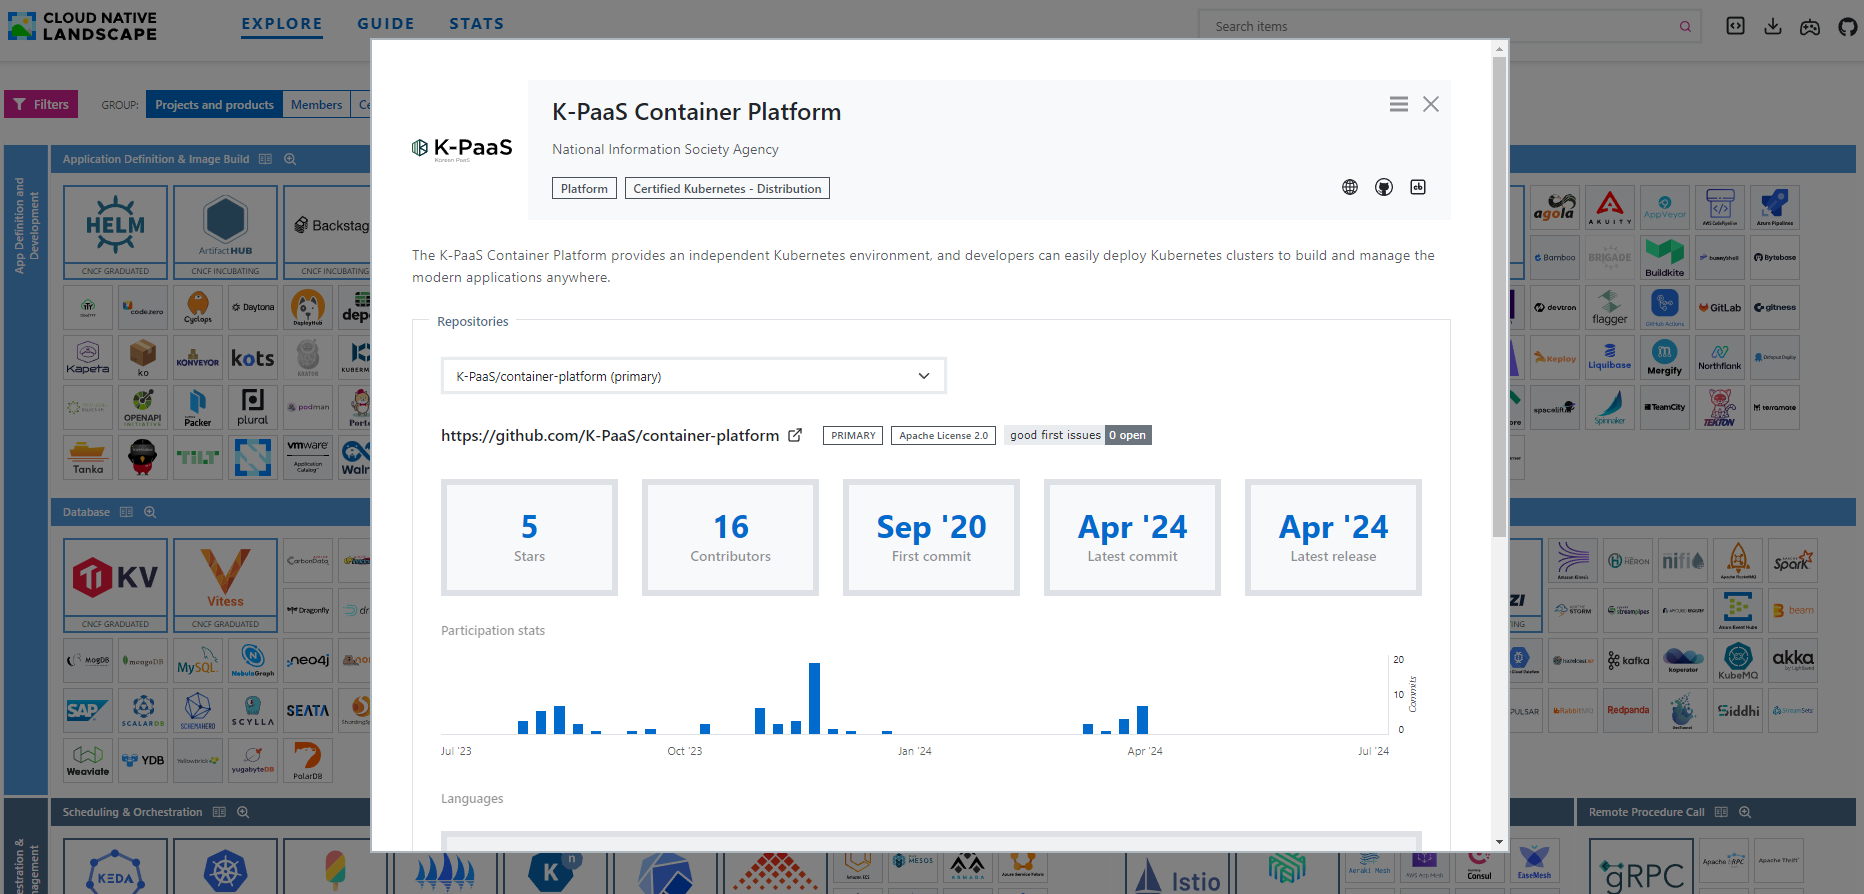1864x894 pixels.
Task: Go to the Guide tab
Action: pyautogui.click(x=385, y=24)
